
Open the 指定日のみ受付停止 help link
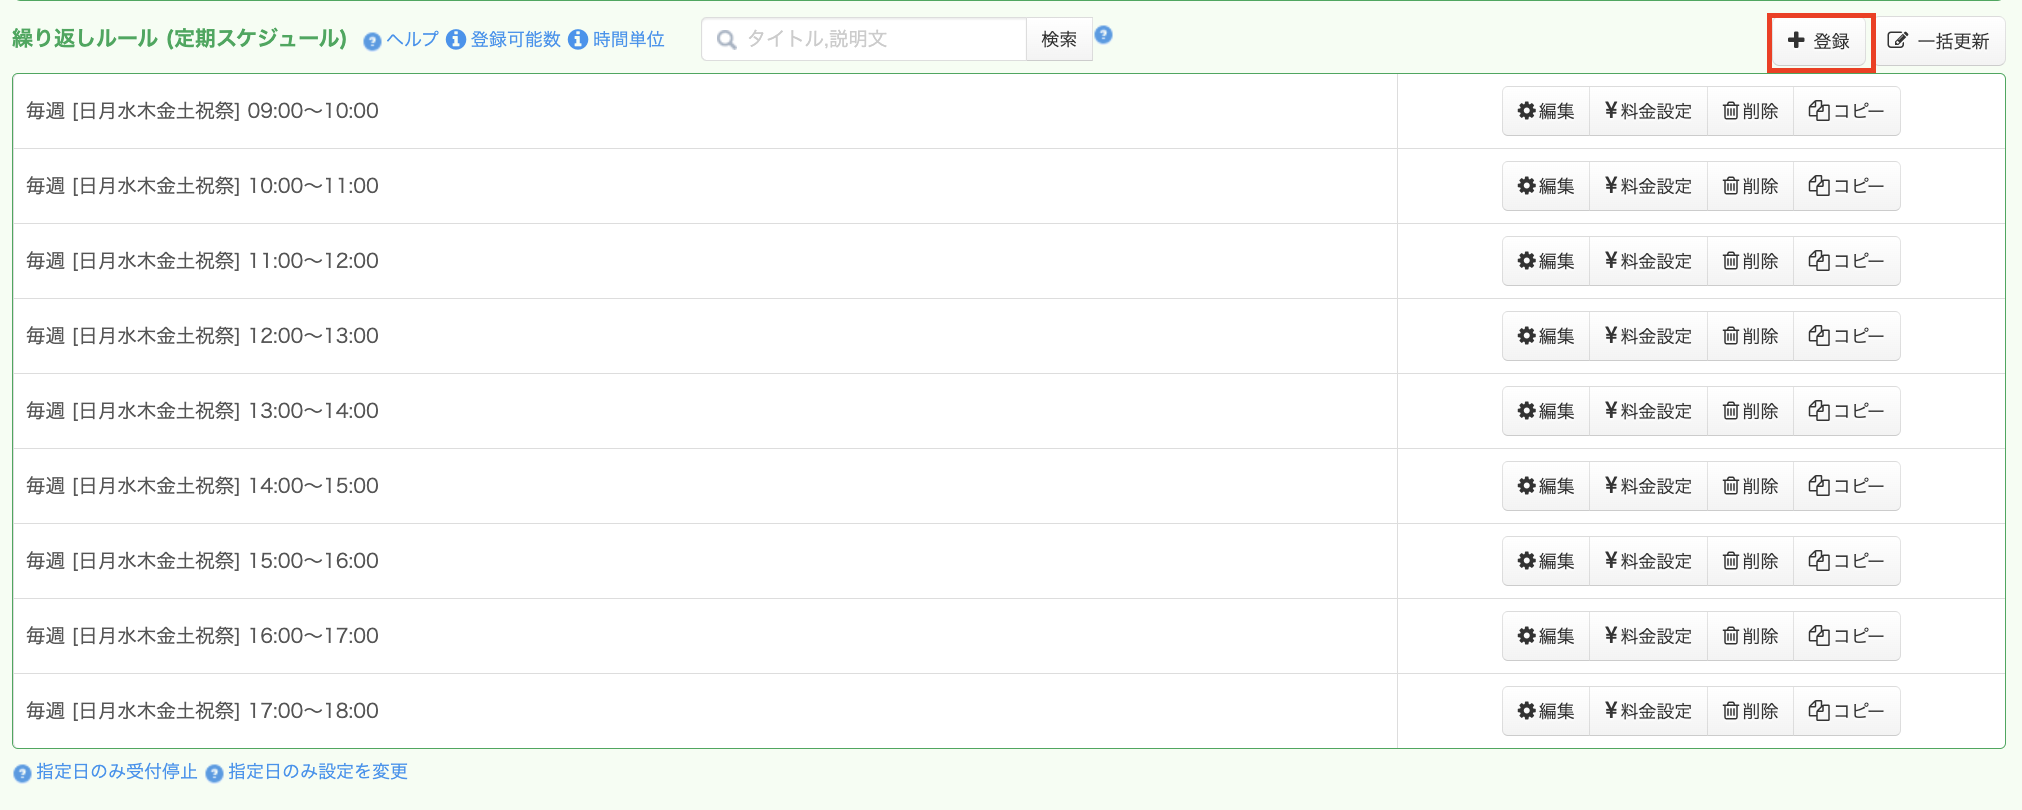coord(116,772)
